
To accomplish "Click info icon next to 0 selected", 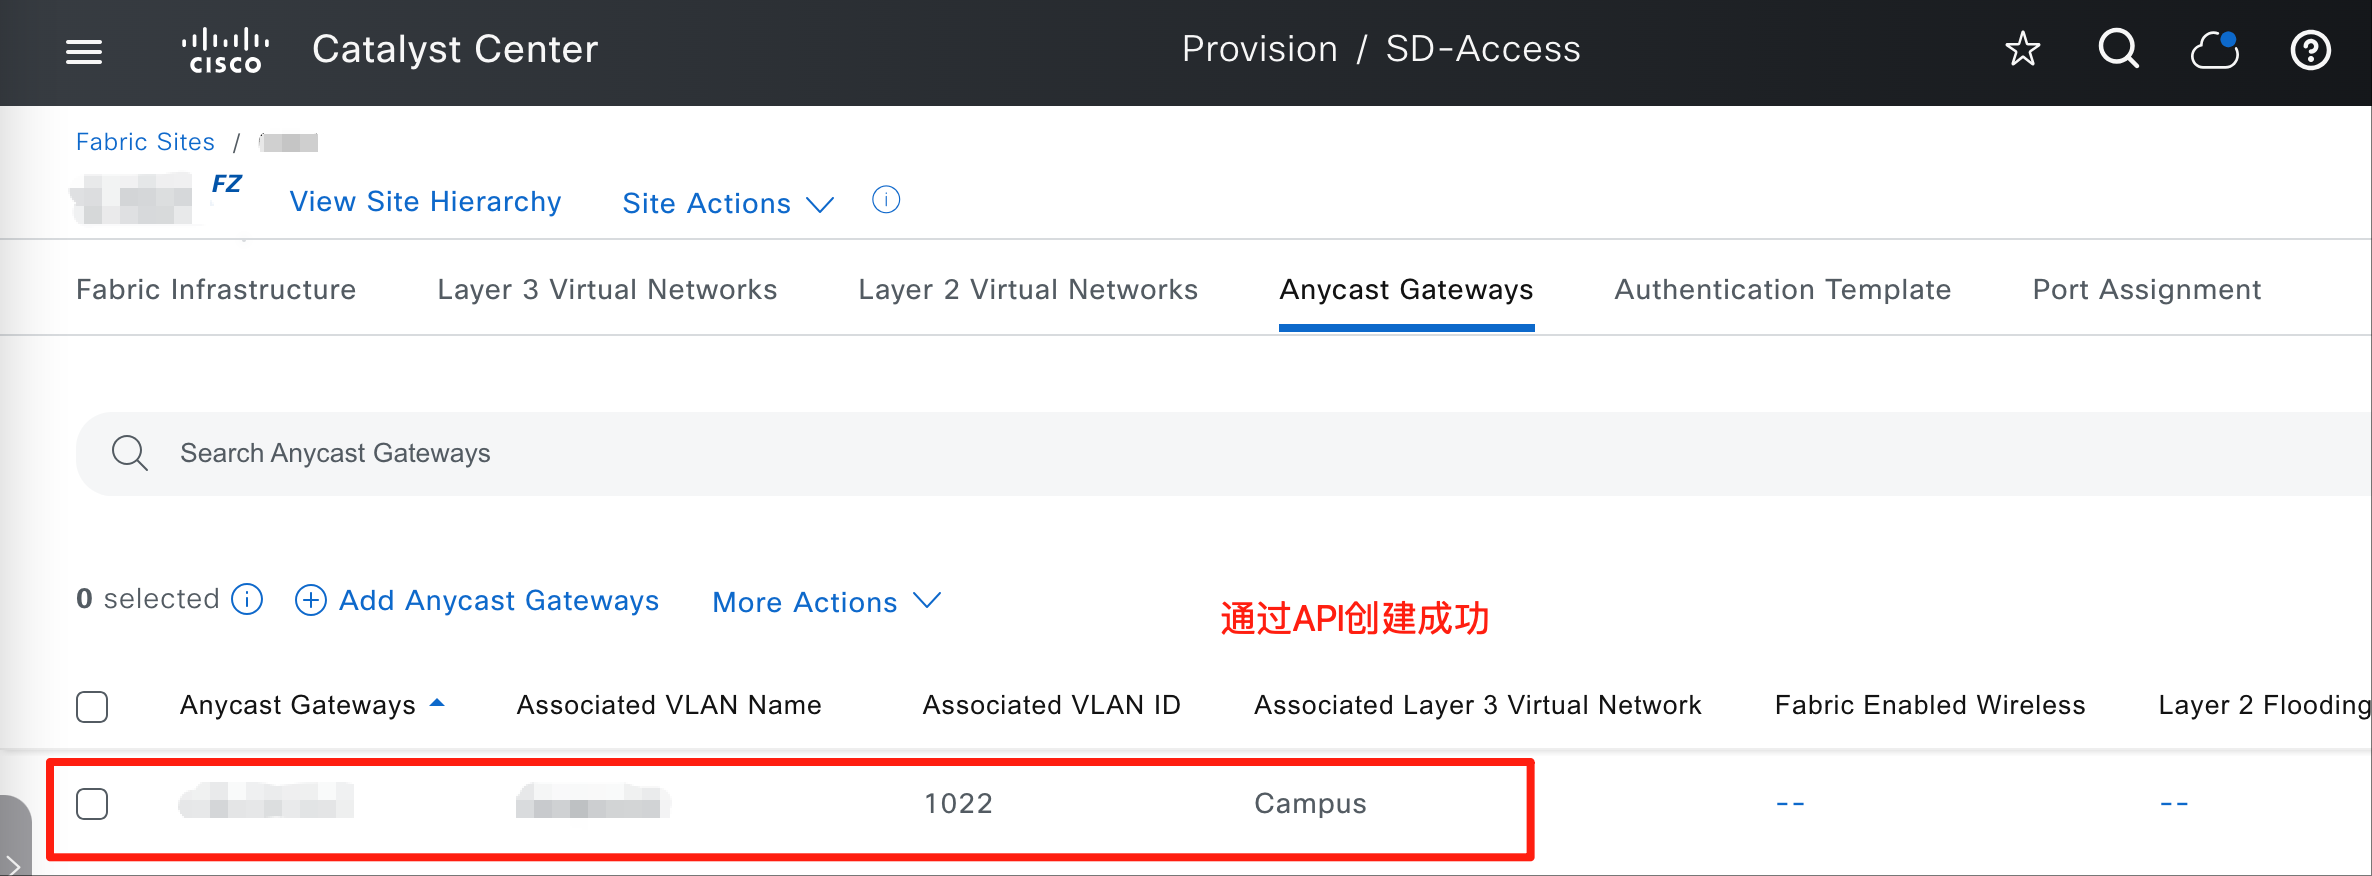I will [x=247, y=599].
